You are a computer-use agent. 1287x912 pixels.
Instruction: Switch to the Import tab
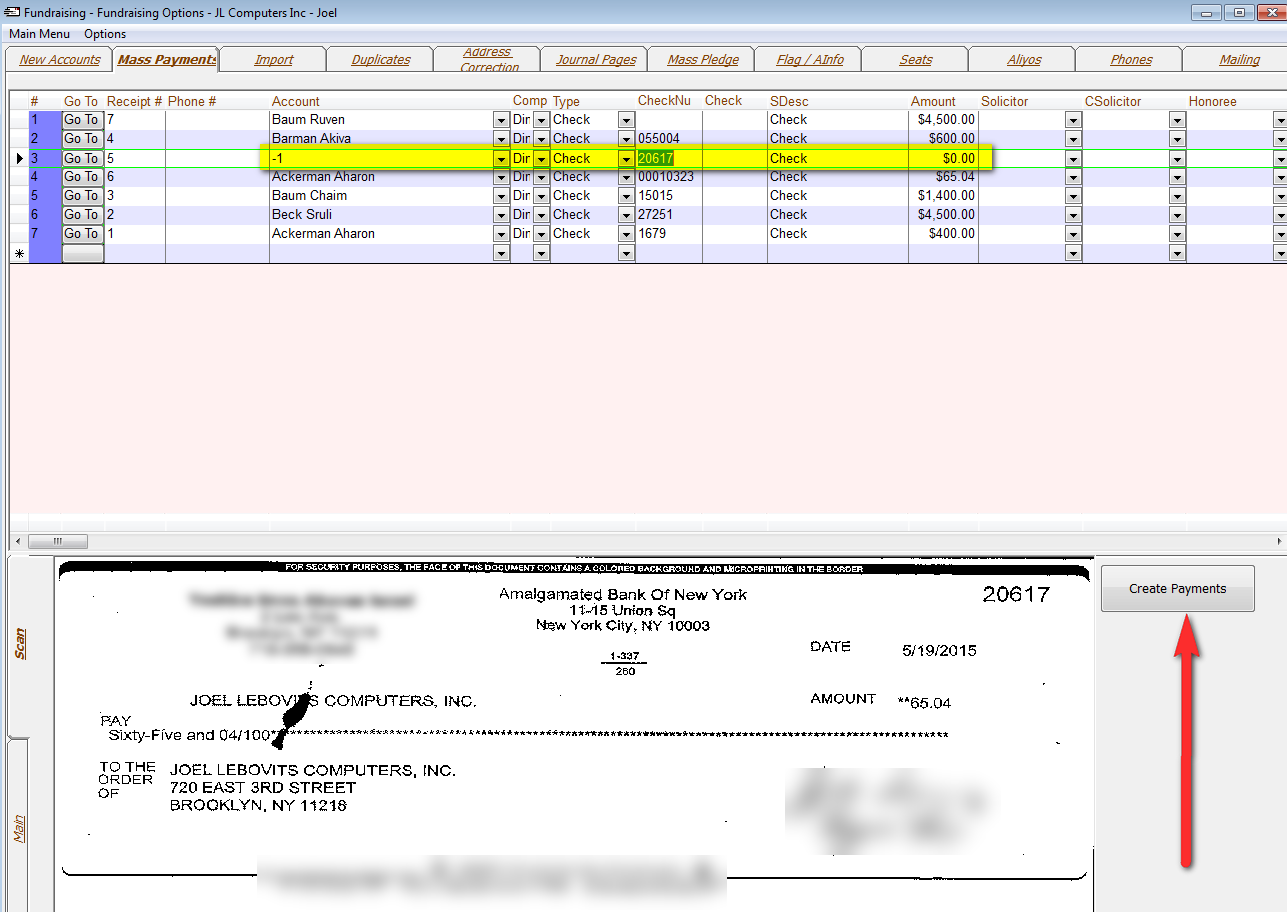[x=273, y=60]
